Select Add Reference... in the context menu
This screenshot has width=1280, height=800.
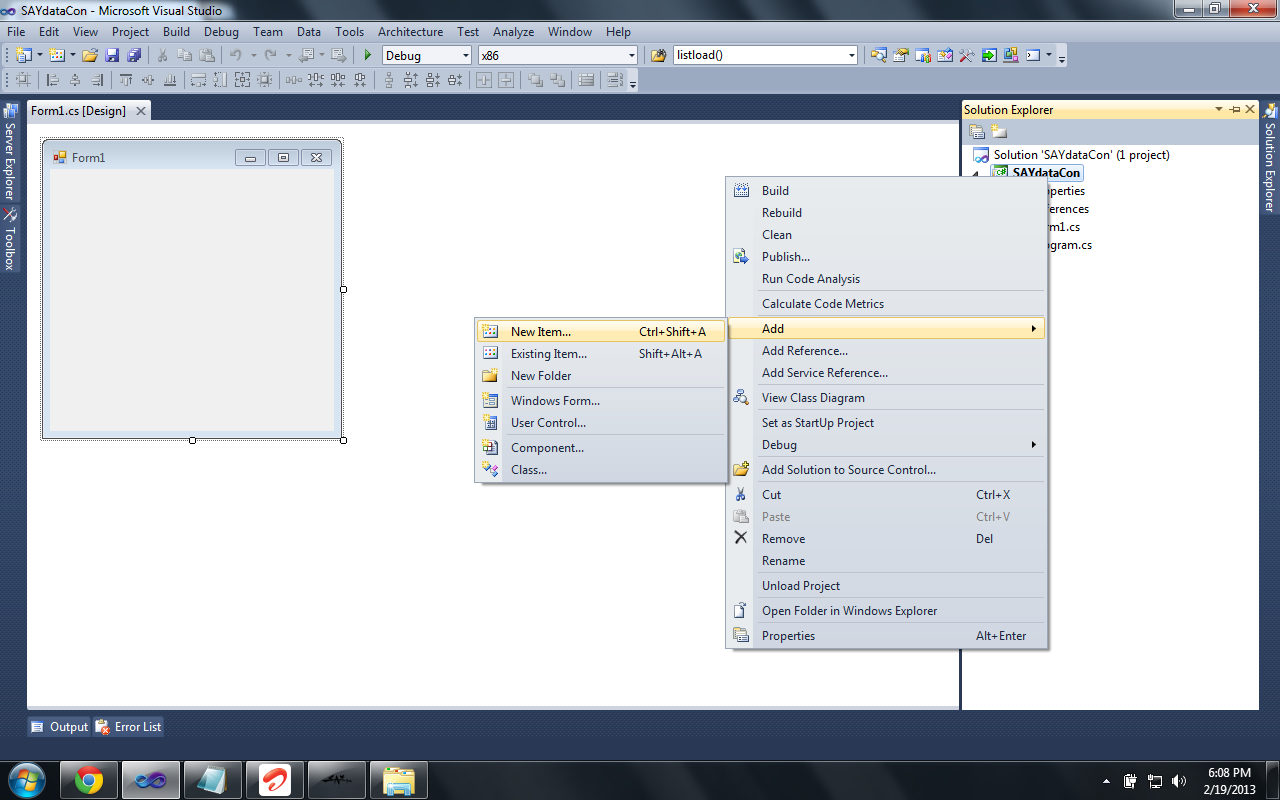[886, 351]
